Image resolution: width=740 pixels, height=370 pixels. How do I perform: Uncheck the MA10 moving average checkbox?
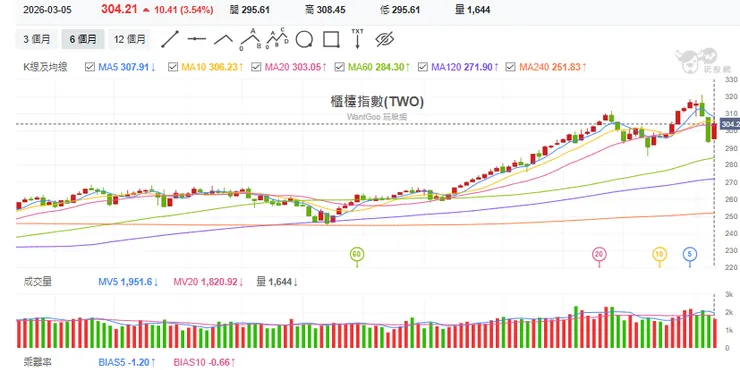173,67
